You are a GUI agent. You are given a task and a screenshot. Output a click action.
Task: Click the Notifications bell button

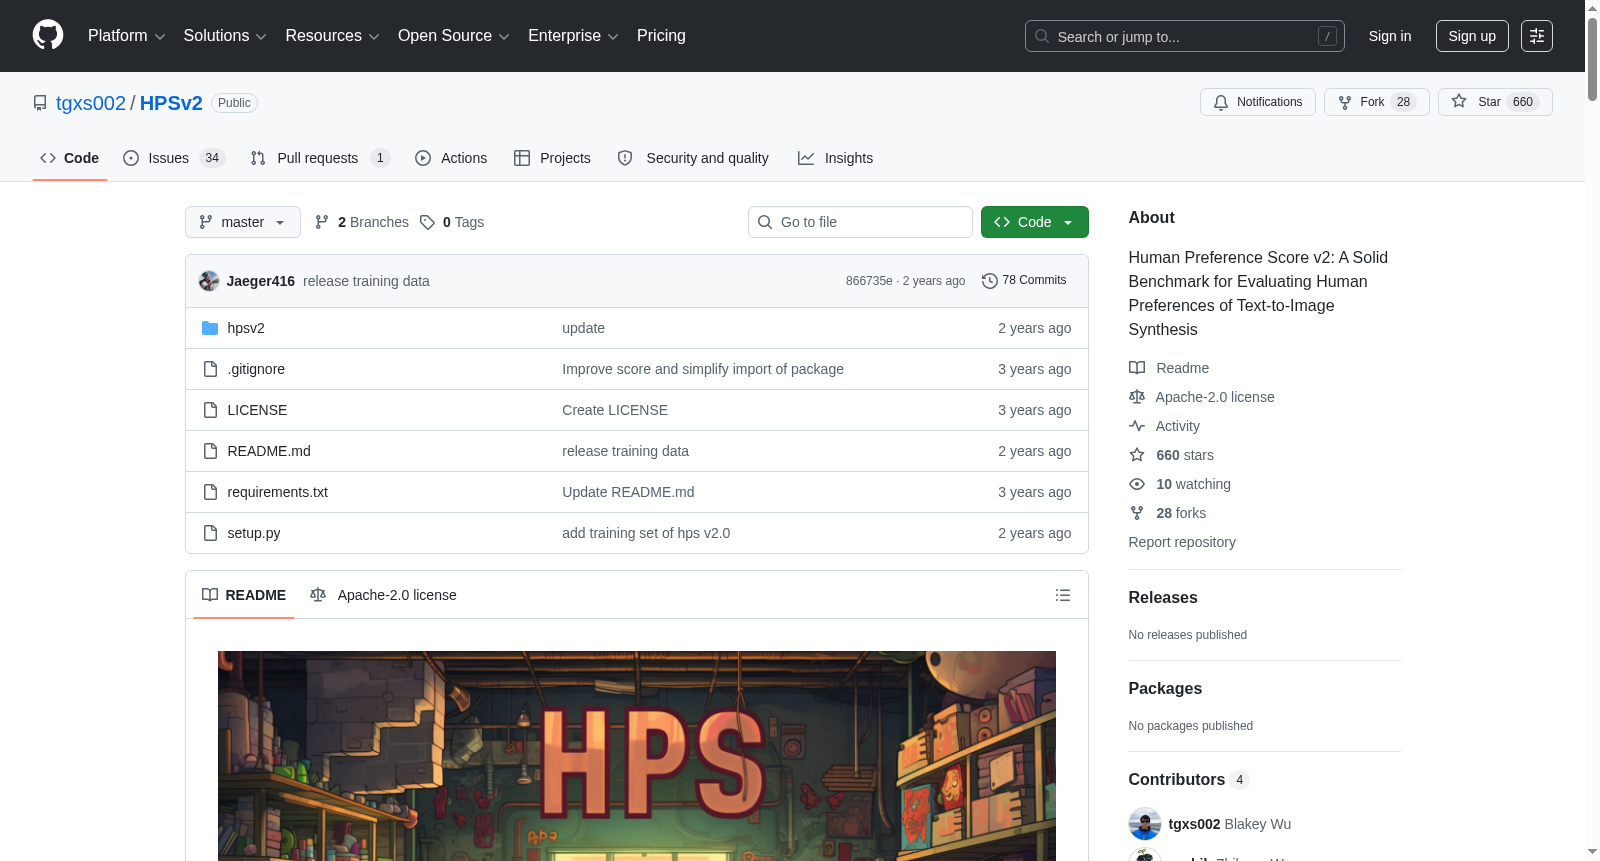[x=1257, y=102]
